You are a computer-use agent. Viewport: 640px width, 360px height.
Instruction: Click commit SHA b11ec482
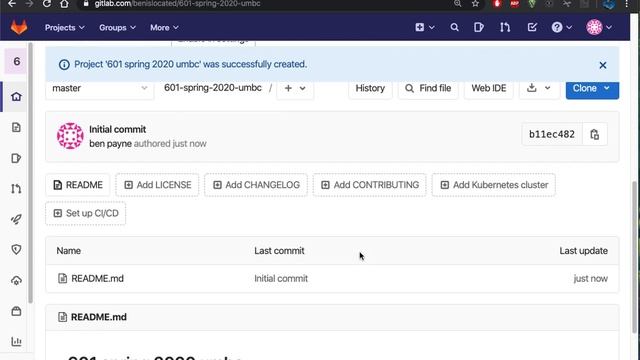(x=552, y=134)
